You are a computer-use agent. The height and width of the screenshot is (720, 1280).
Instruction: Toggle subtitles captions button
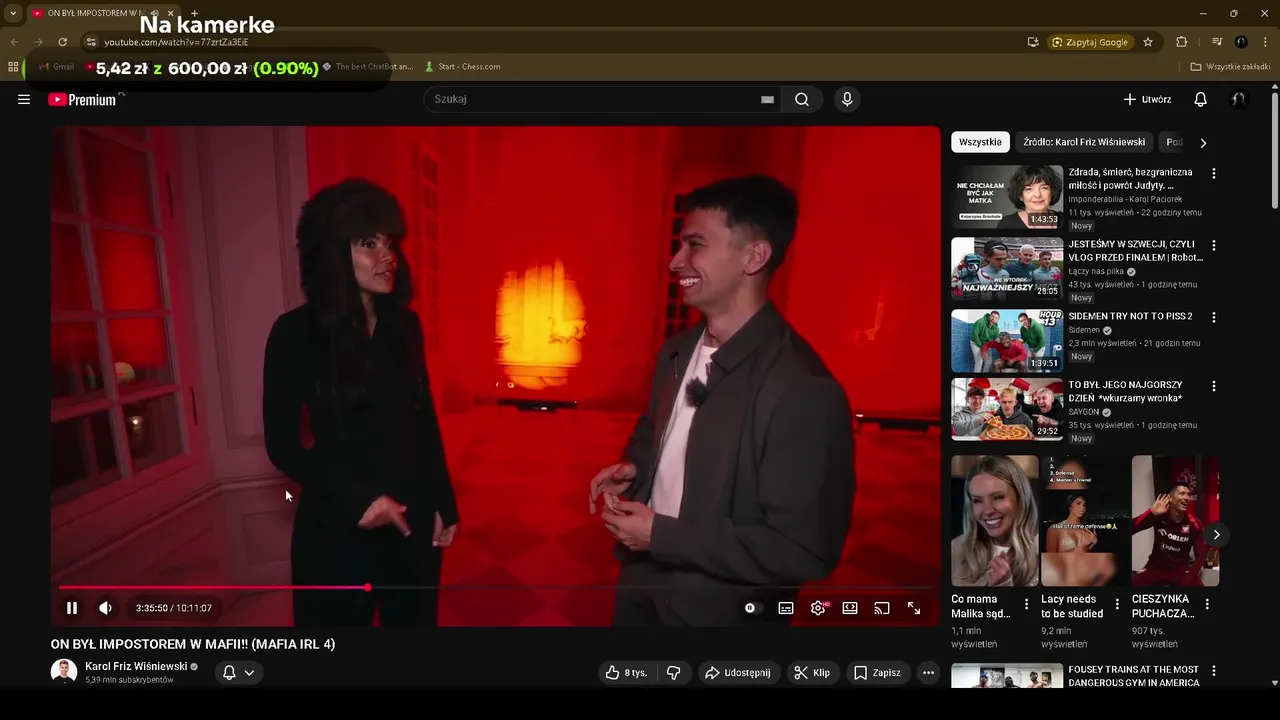coord(786,608)
